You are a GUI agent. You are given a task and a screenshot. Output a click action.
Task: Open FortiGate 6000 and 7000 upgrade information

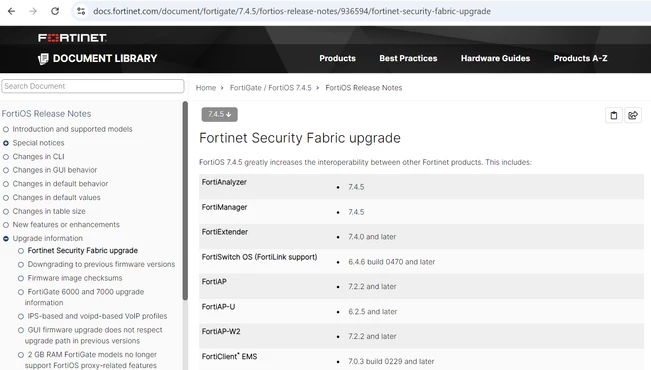pos(84,297)
